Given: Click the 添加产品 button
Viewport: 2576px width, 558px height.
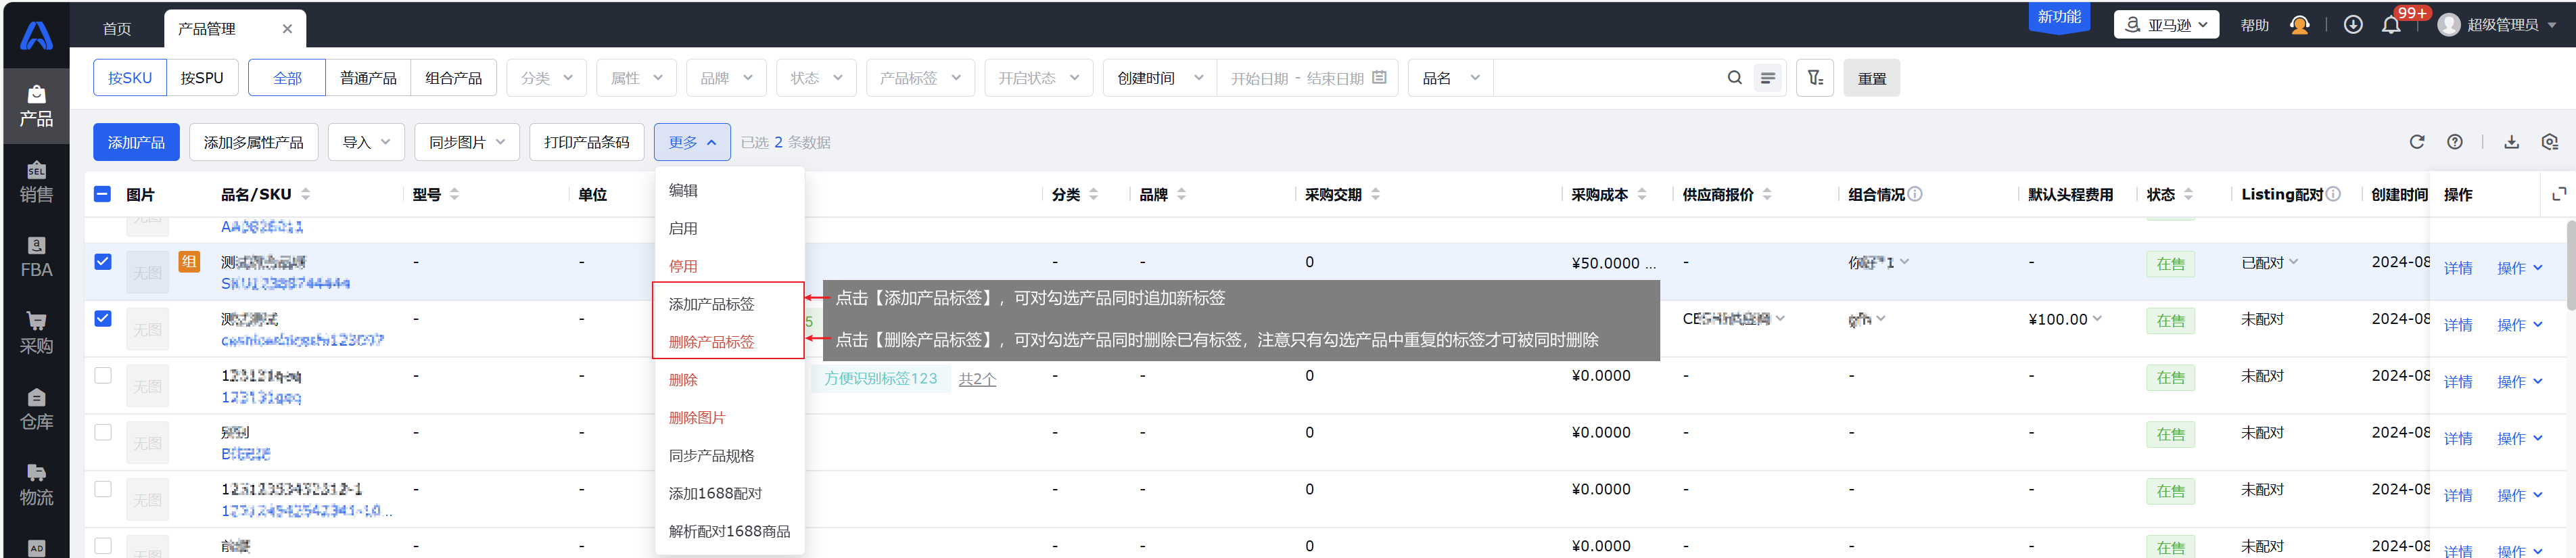Looking at the screenshot, I should tap(136, 142).
